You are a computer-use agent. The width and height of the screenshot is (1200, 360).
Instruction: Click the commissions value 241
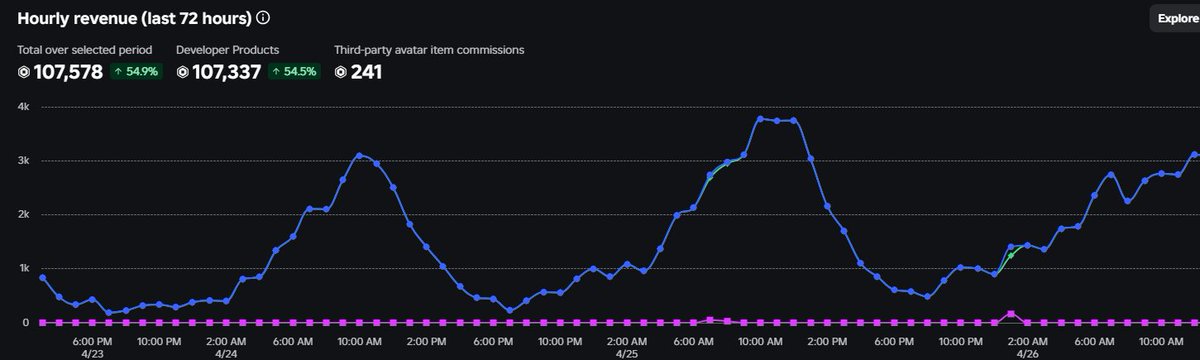tap(366, 72)
